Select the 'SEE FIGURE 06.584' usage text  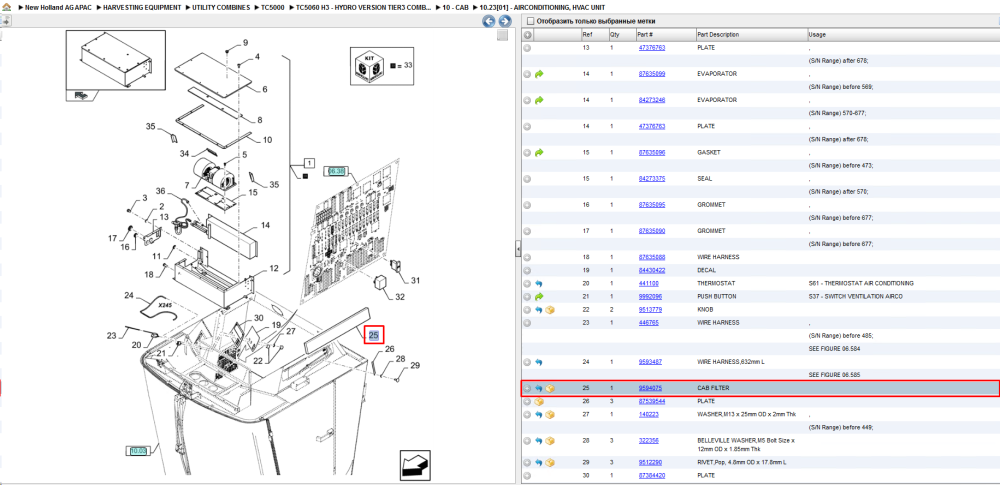pyautogui.click(x=832, y=349)
